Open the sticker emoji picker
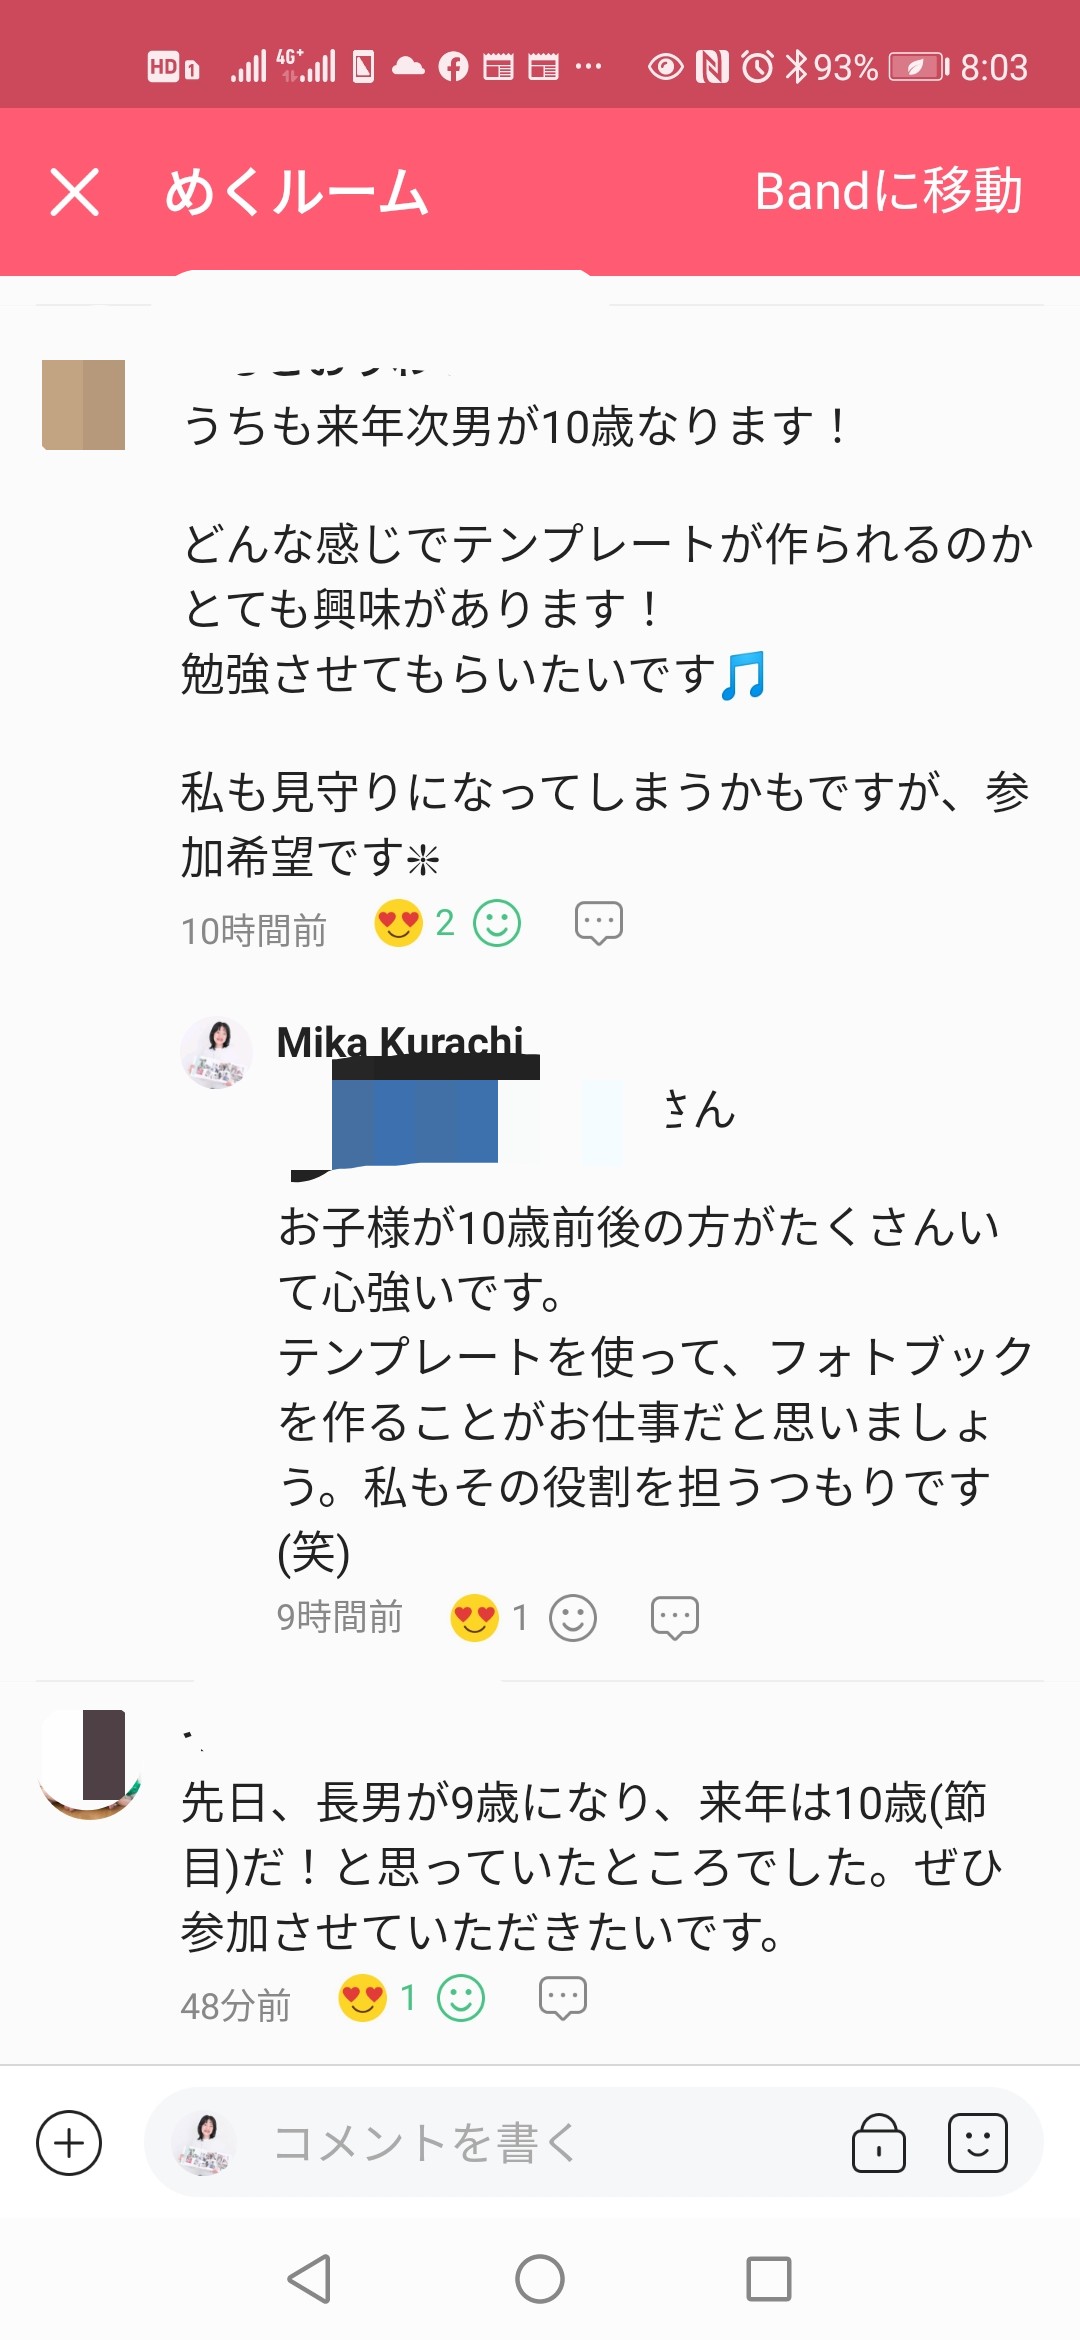 tap(977, 2143)
